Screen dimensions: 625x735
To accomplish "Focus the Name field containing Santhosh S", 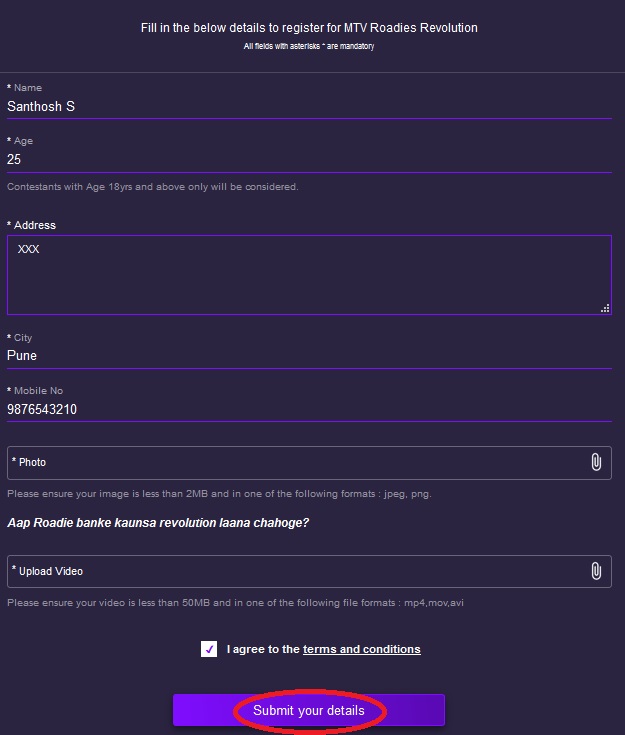I will [x=300, y=106].
